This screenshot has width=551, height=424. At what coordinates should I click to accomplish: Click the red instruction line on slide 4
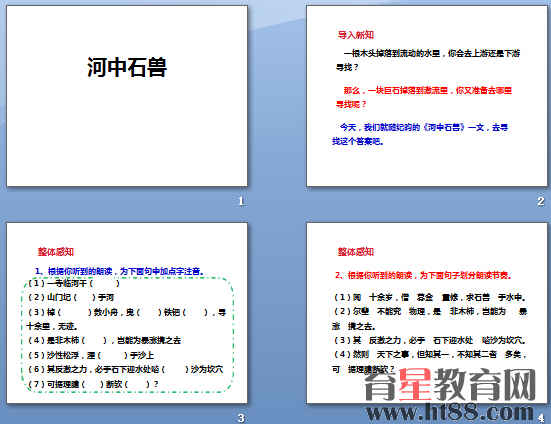423,275
